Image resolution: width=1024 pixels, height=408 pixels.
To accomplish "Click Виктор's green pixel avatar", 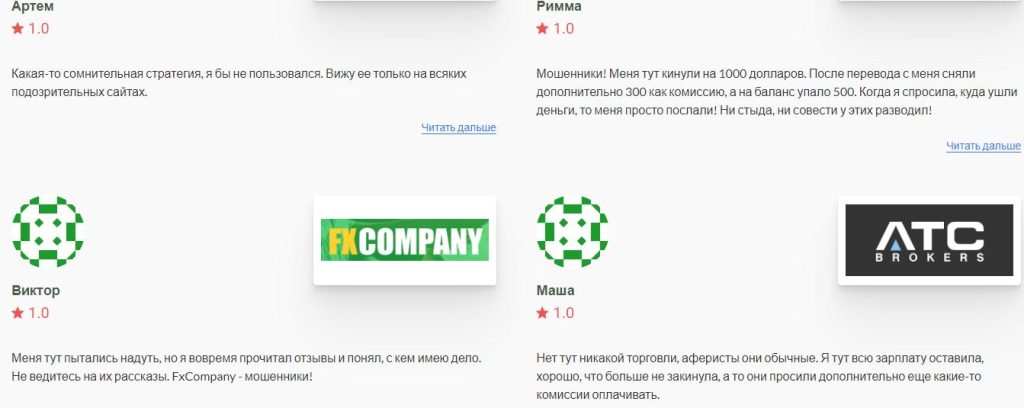I will click(x=48, y=232).
